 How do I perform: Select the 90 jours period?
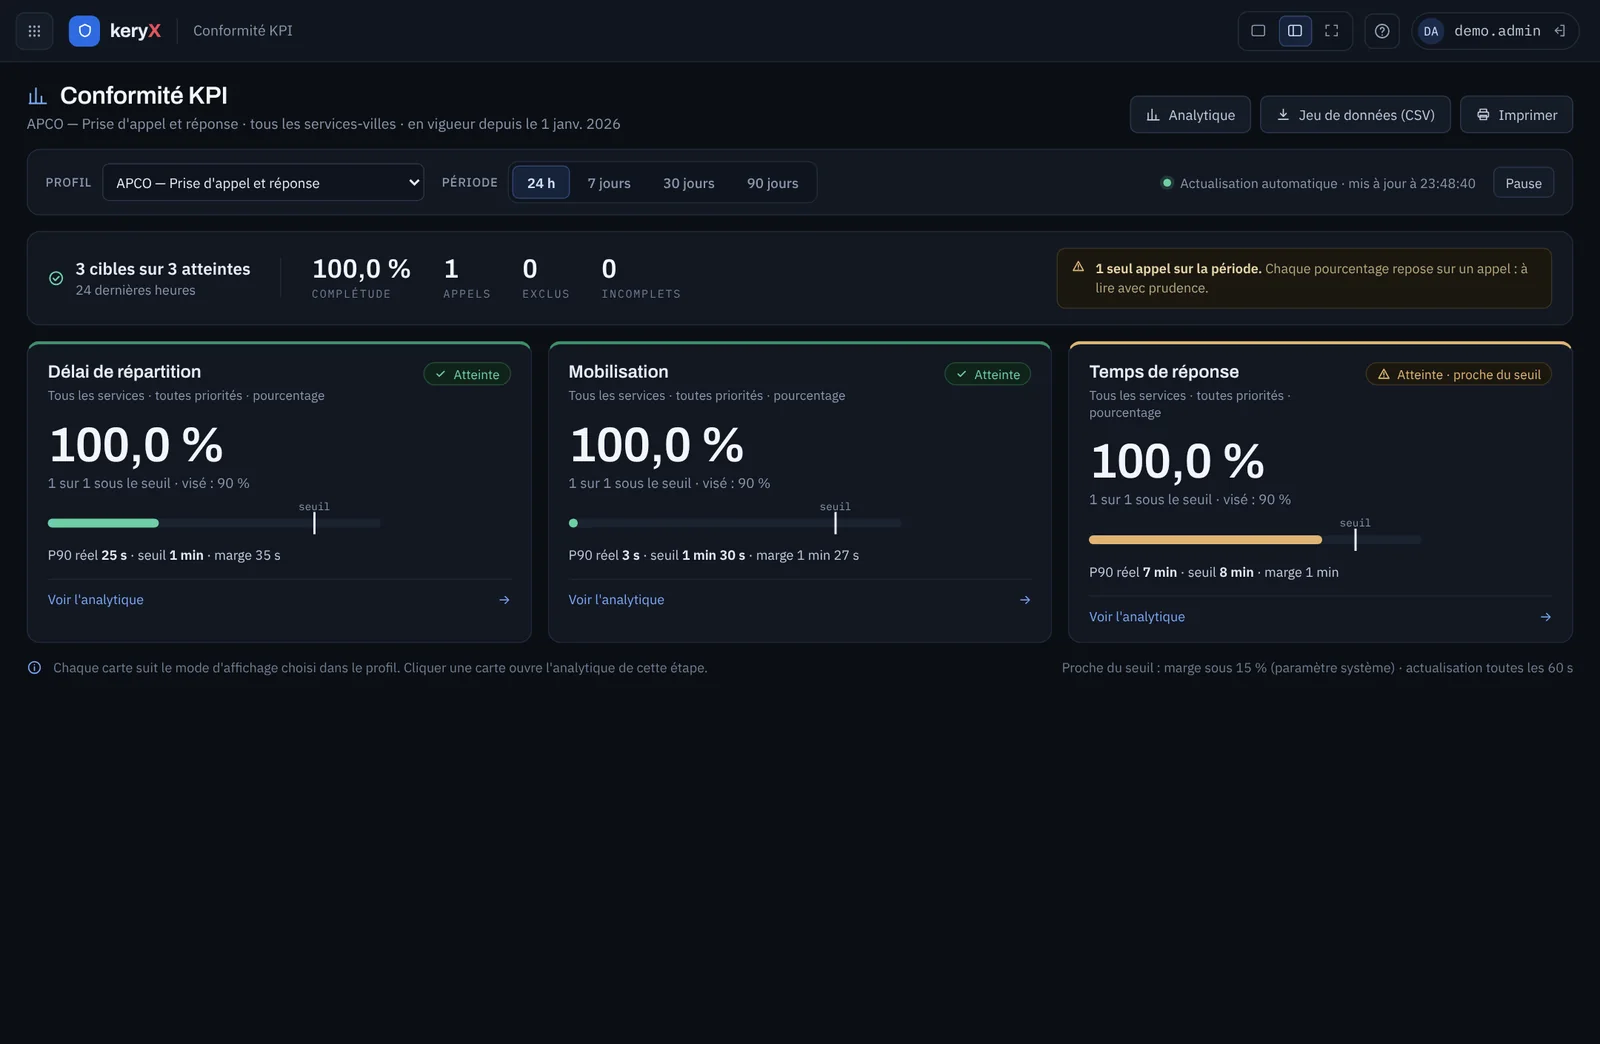tap(773, 183)
